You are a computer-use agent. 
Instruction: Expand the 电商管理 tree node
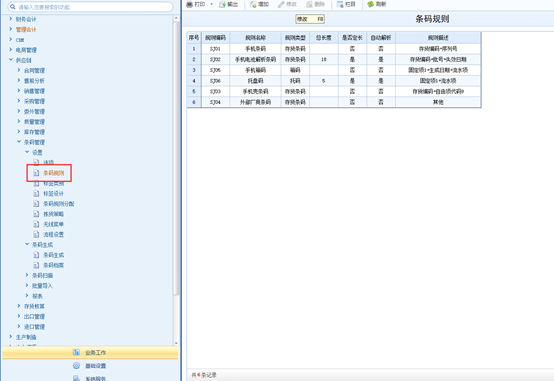11,49
